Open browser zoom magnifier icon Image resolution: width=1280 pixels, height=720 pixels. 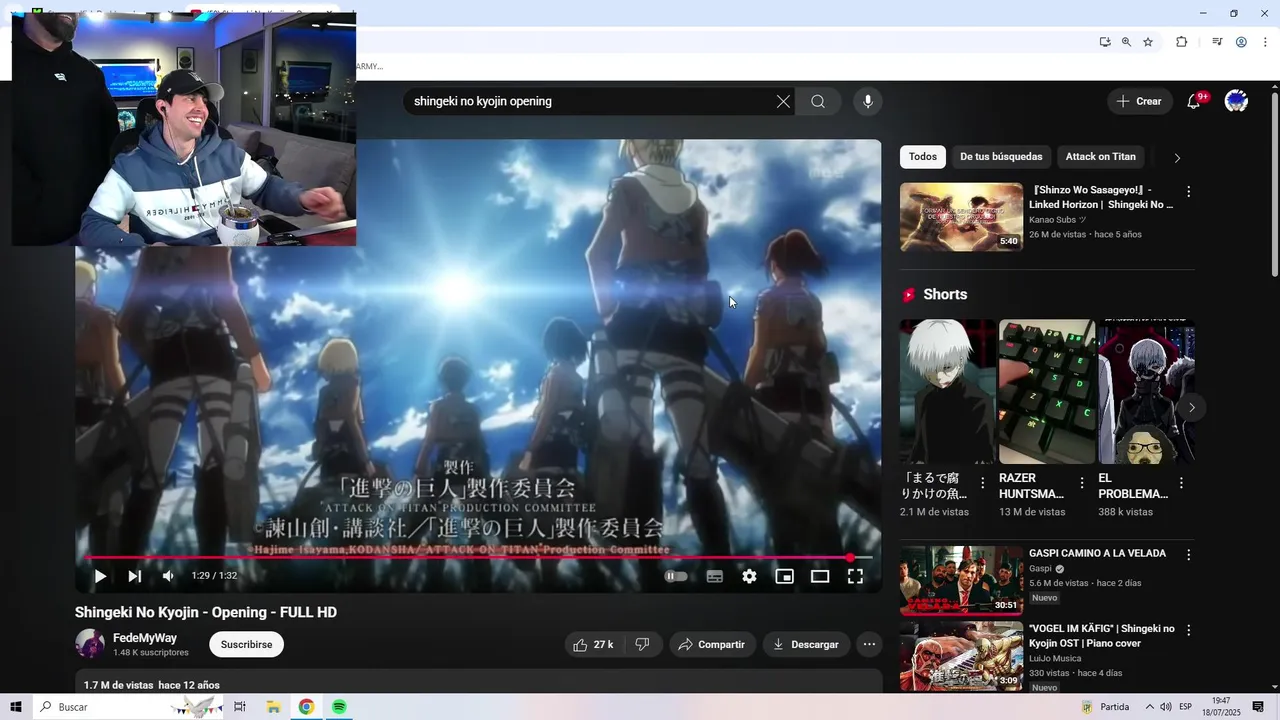pyautogui.click(x=1126, y=42)
